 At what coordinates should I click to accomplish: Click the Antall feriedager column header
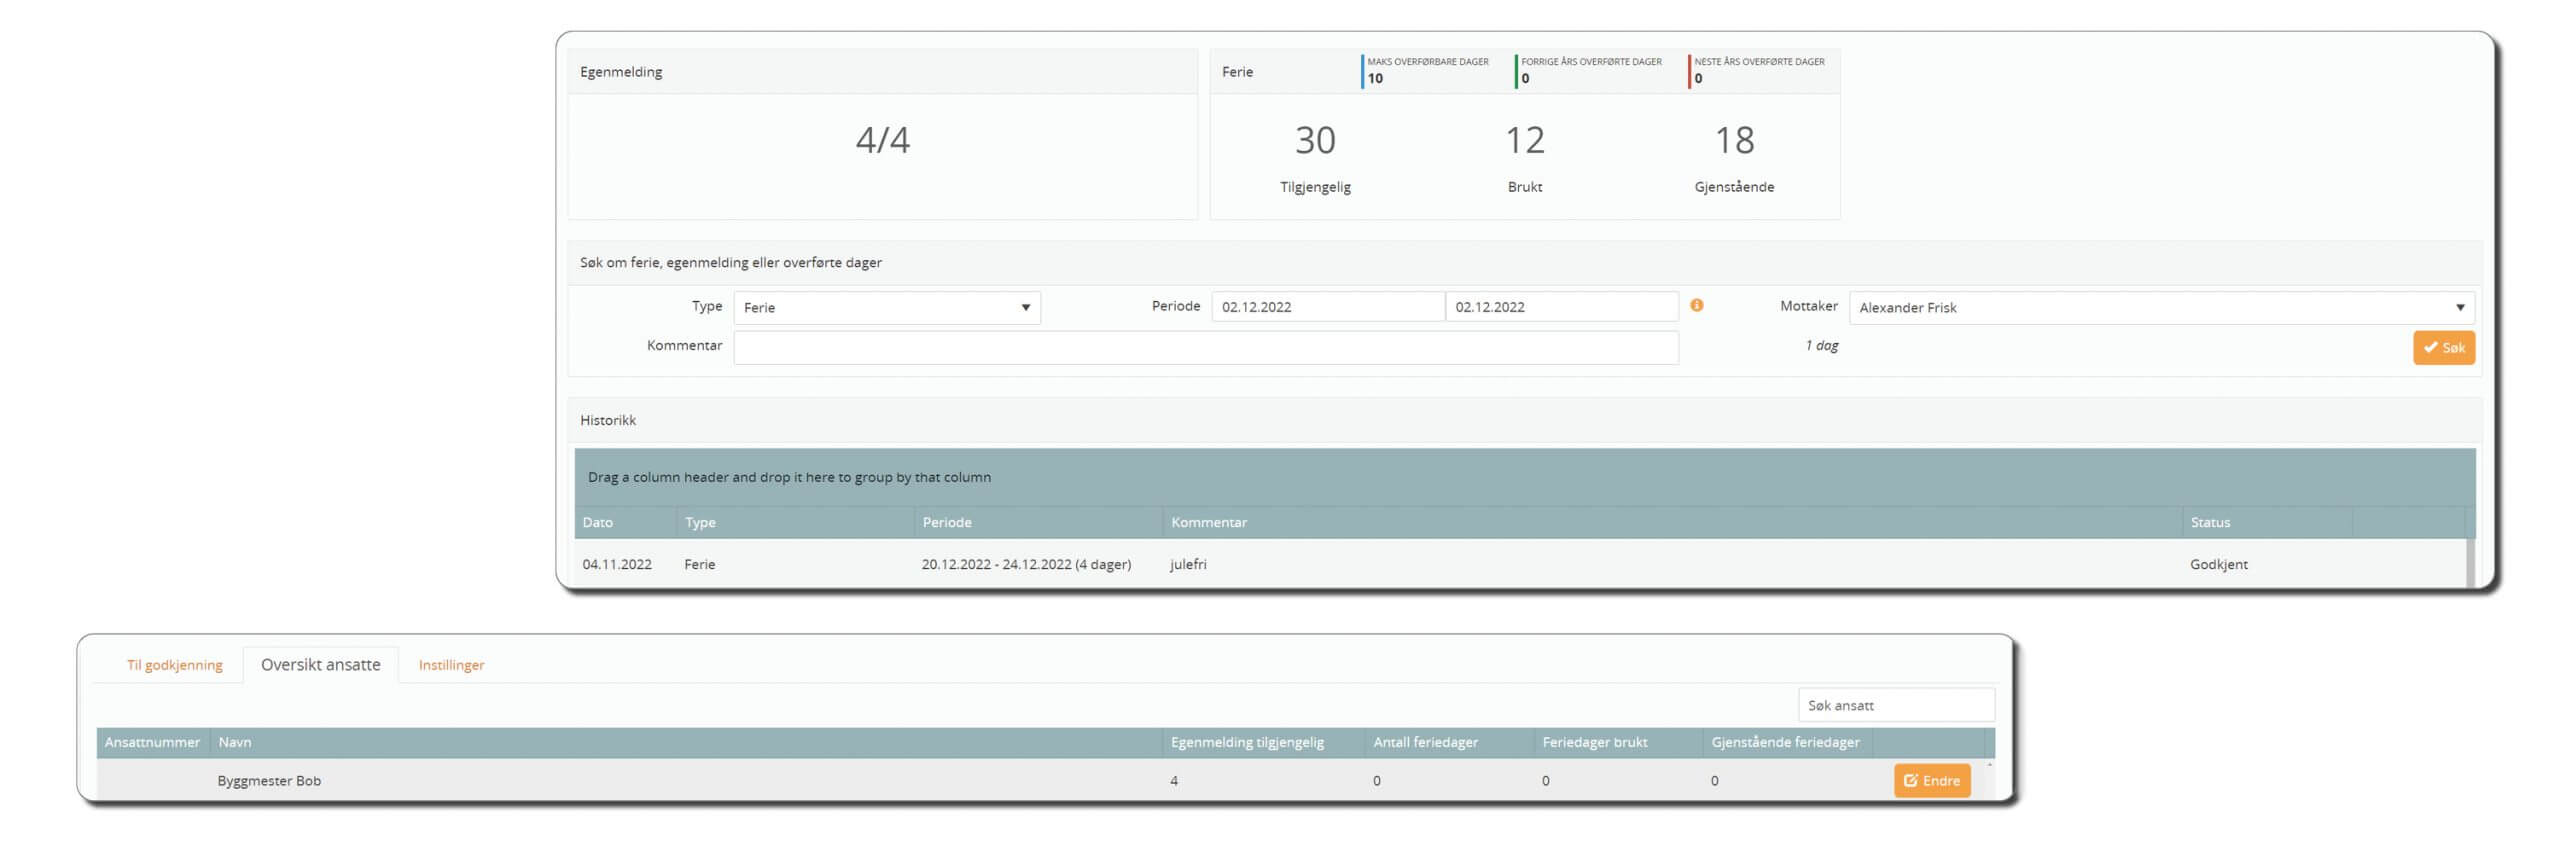click(x=1449, y=743)
